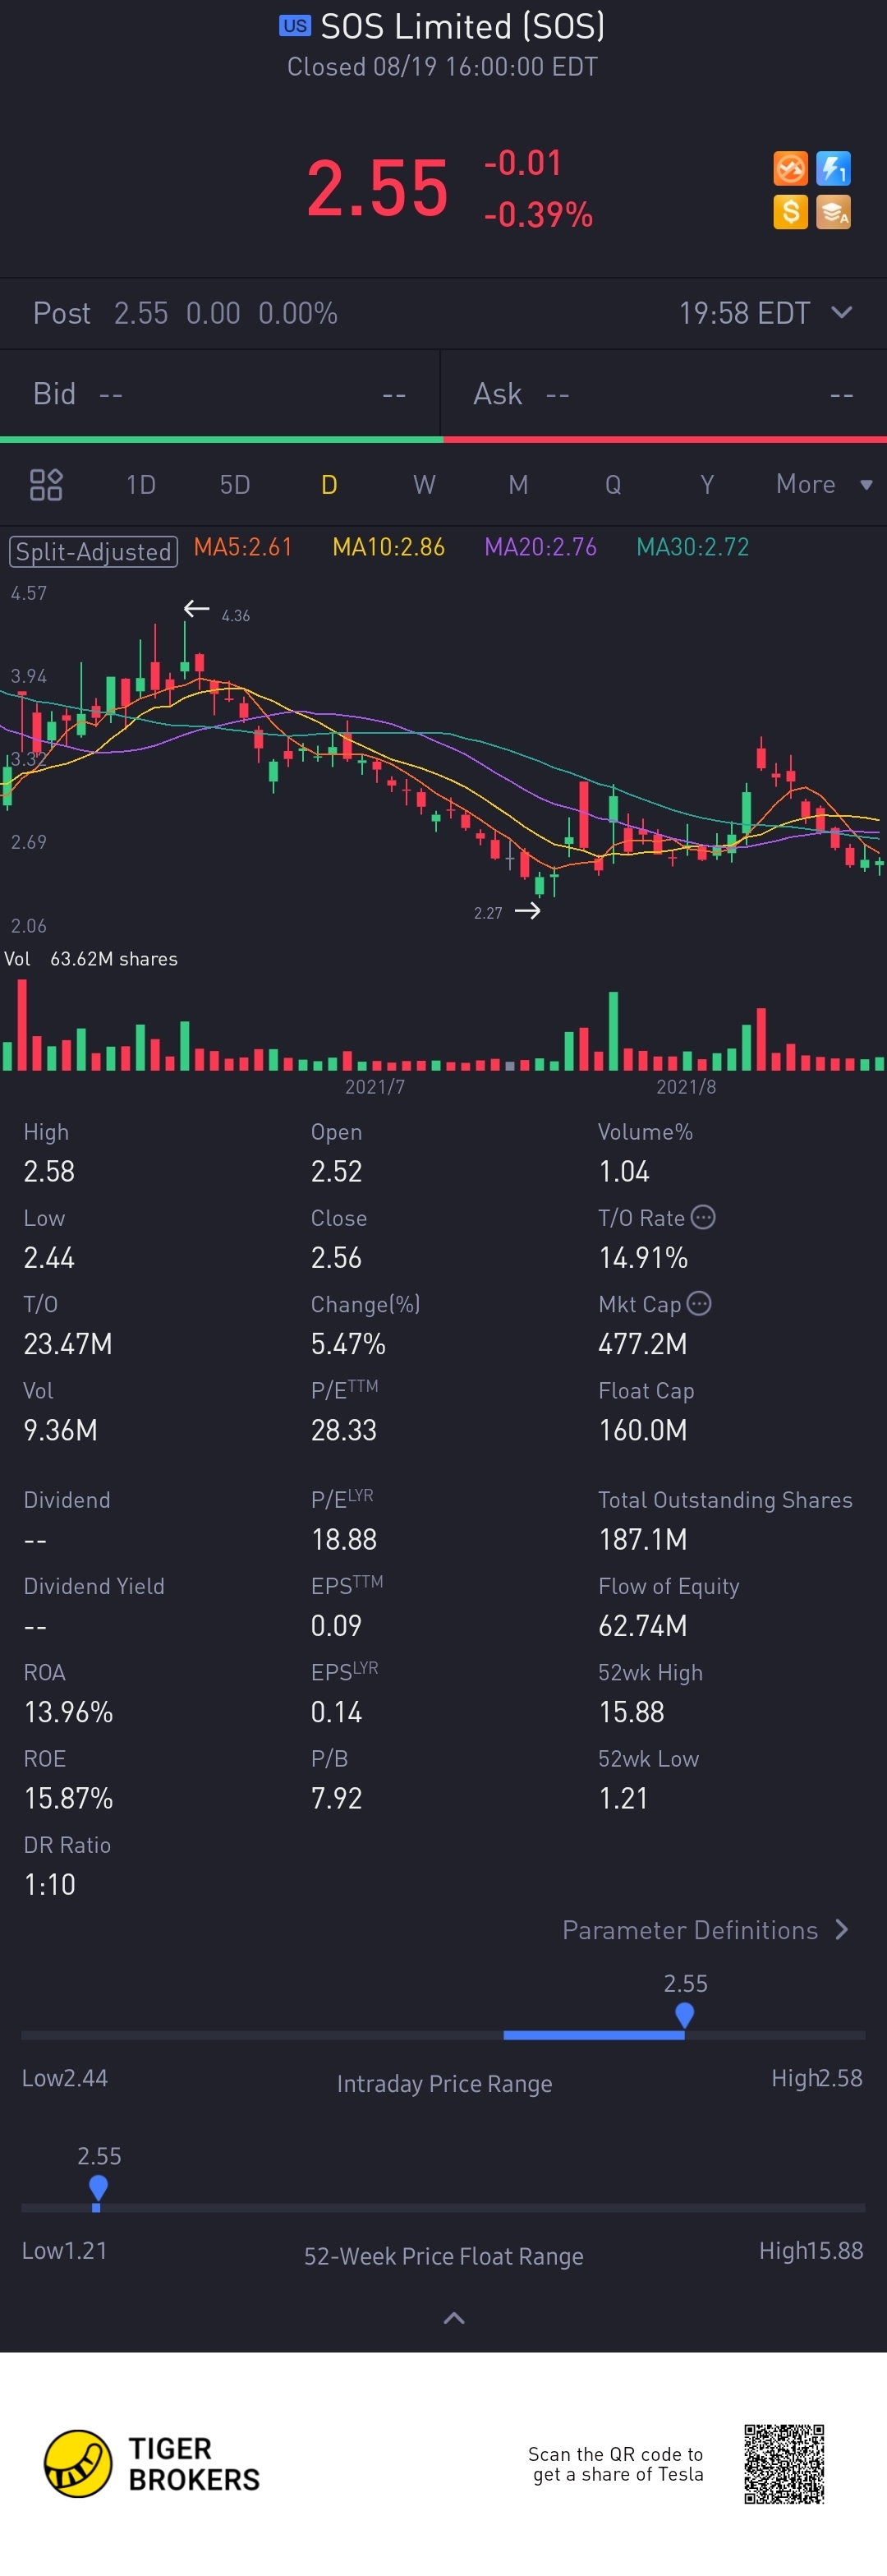Tap the orange coin stack icon
Image resolution: width=887 pixels, height=2576 pixels.
833,212
